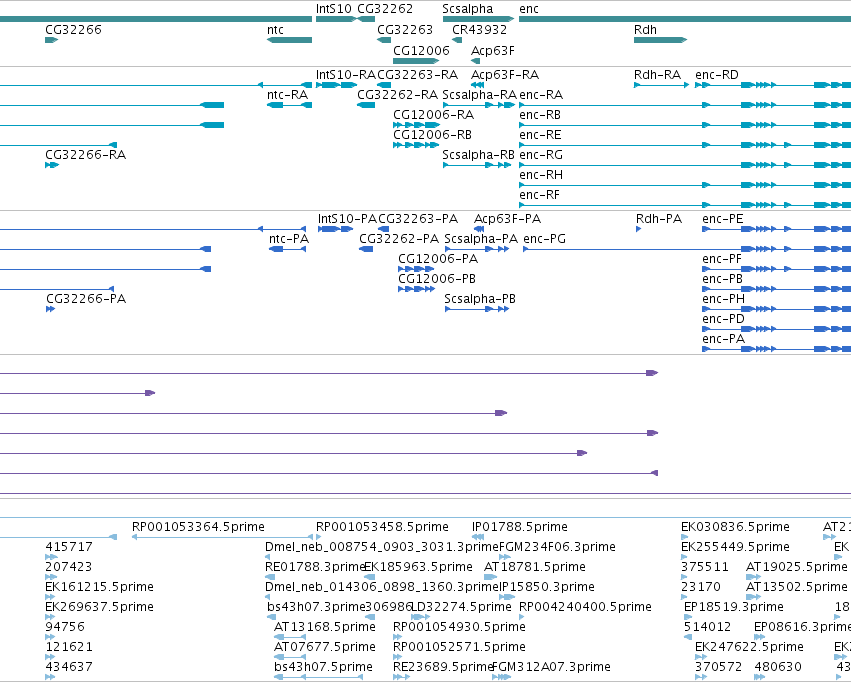Viewport: 851px width, 682px height.
Task: Click the CG12006 gene label
Action: coord(421,51)
